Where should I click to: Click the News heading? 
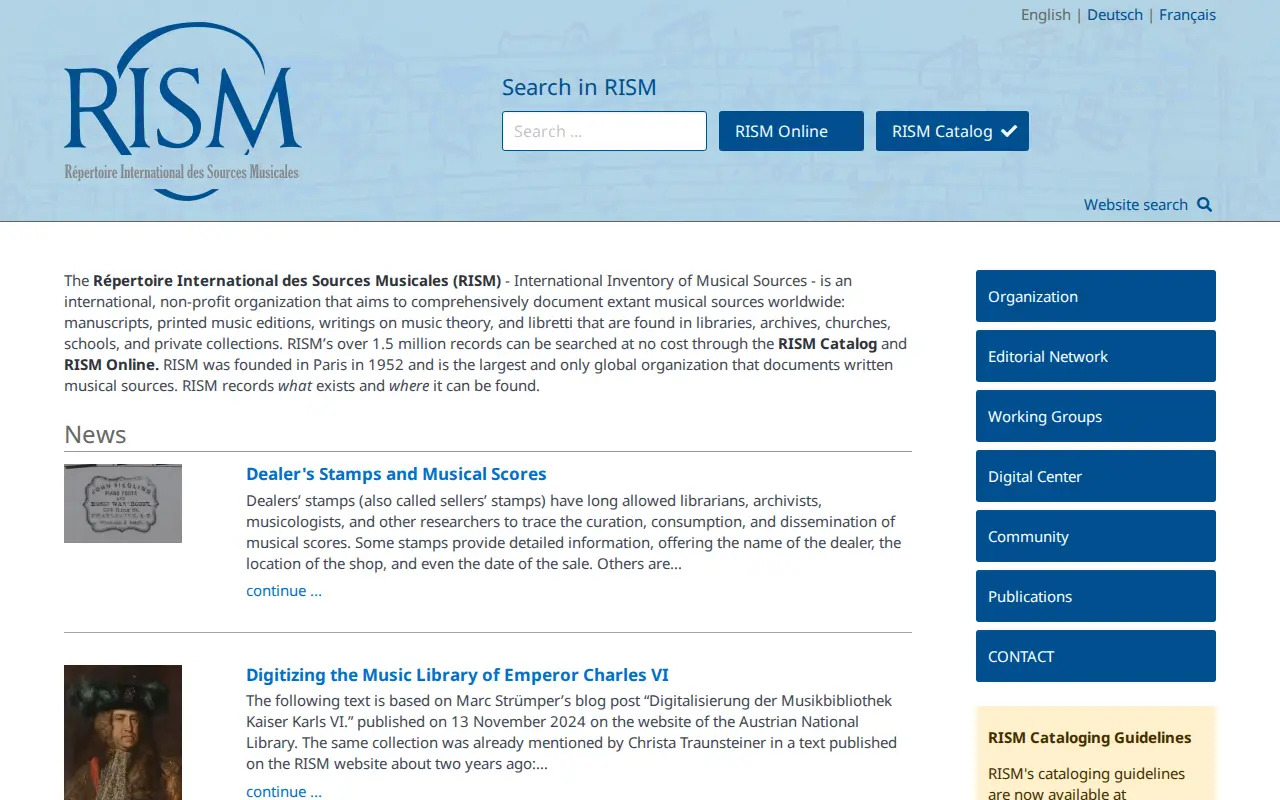[x=95, y=434]
